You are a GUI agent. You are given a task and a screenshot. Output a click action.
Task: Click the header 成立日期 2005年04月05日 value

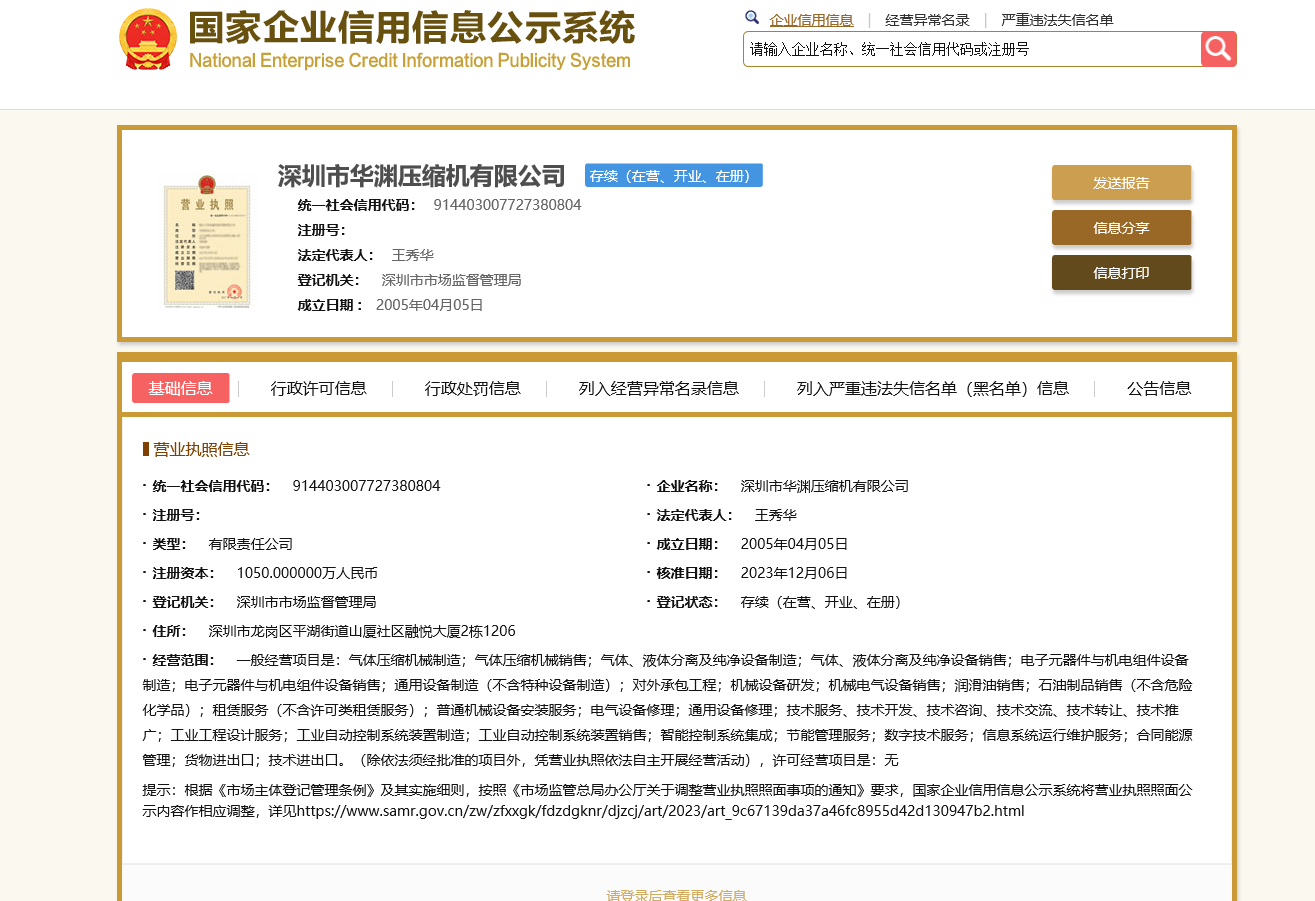[429, 305]
